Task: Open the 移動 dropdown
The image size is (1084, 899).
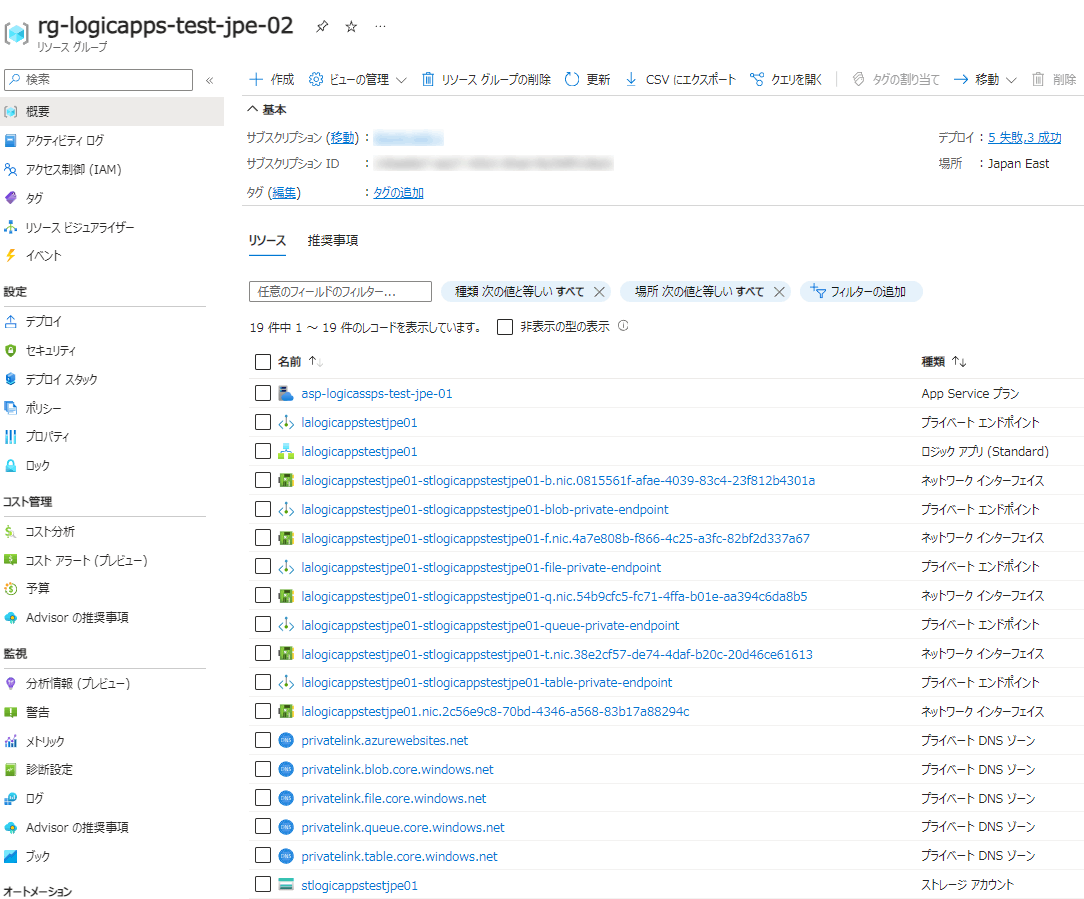Action: 985,80
